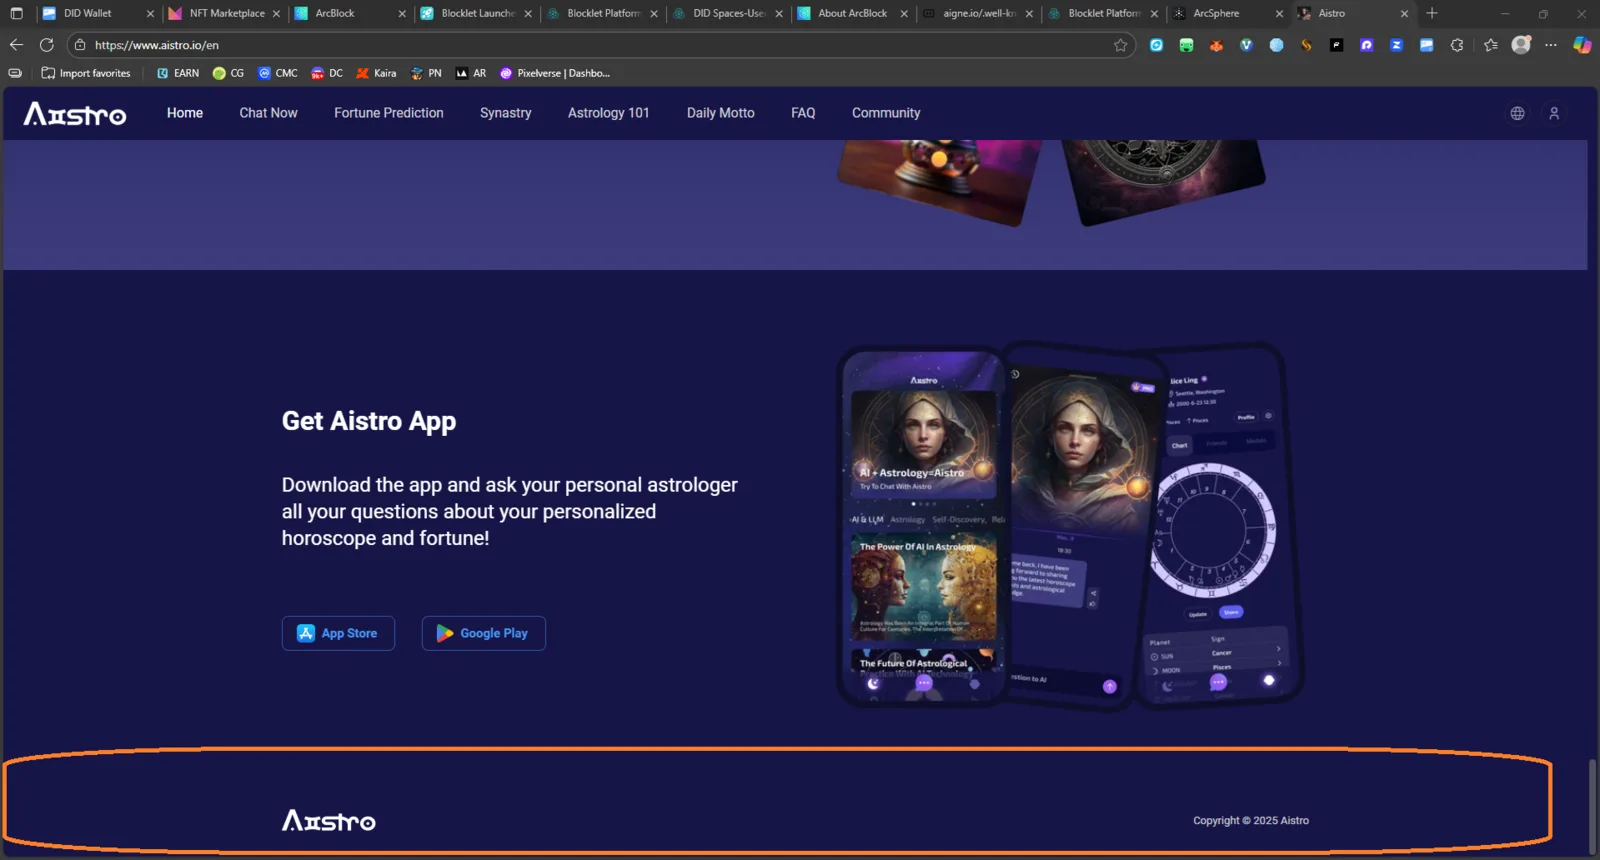Open the CG bookmark

tap(228, 73)
